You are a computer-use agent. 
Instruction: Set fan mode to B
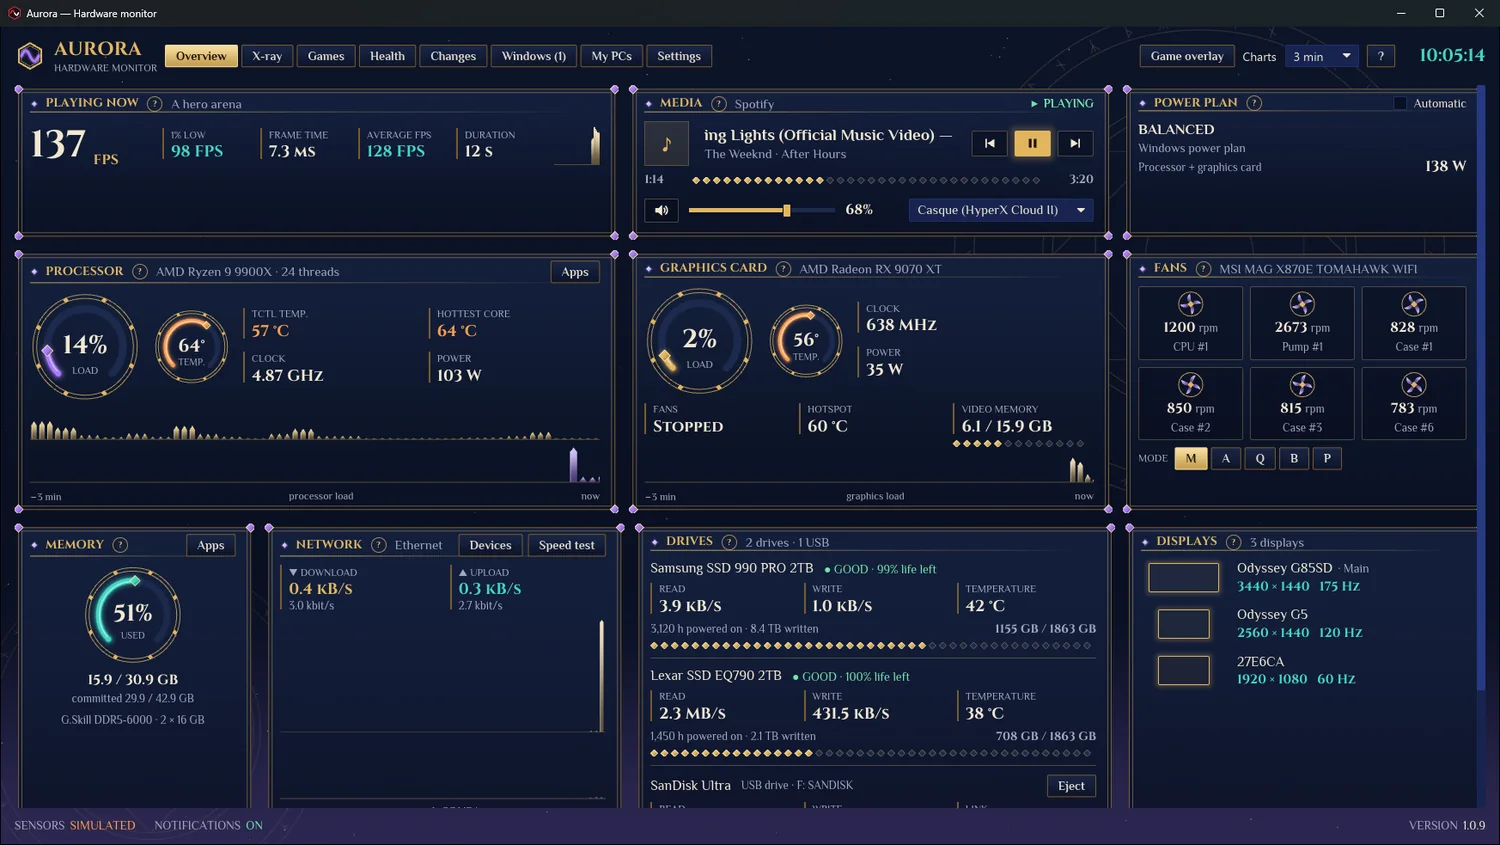click(x=1294, y=458)
